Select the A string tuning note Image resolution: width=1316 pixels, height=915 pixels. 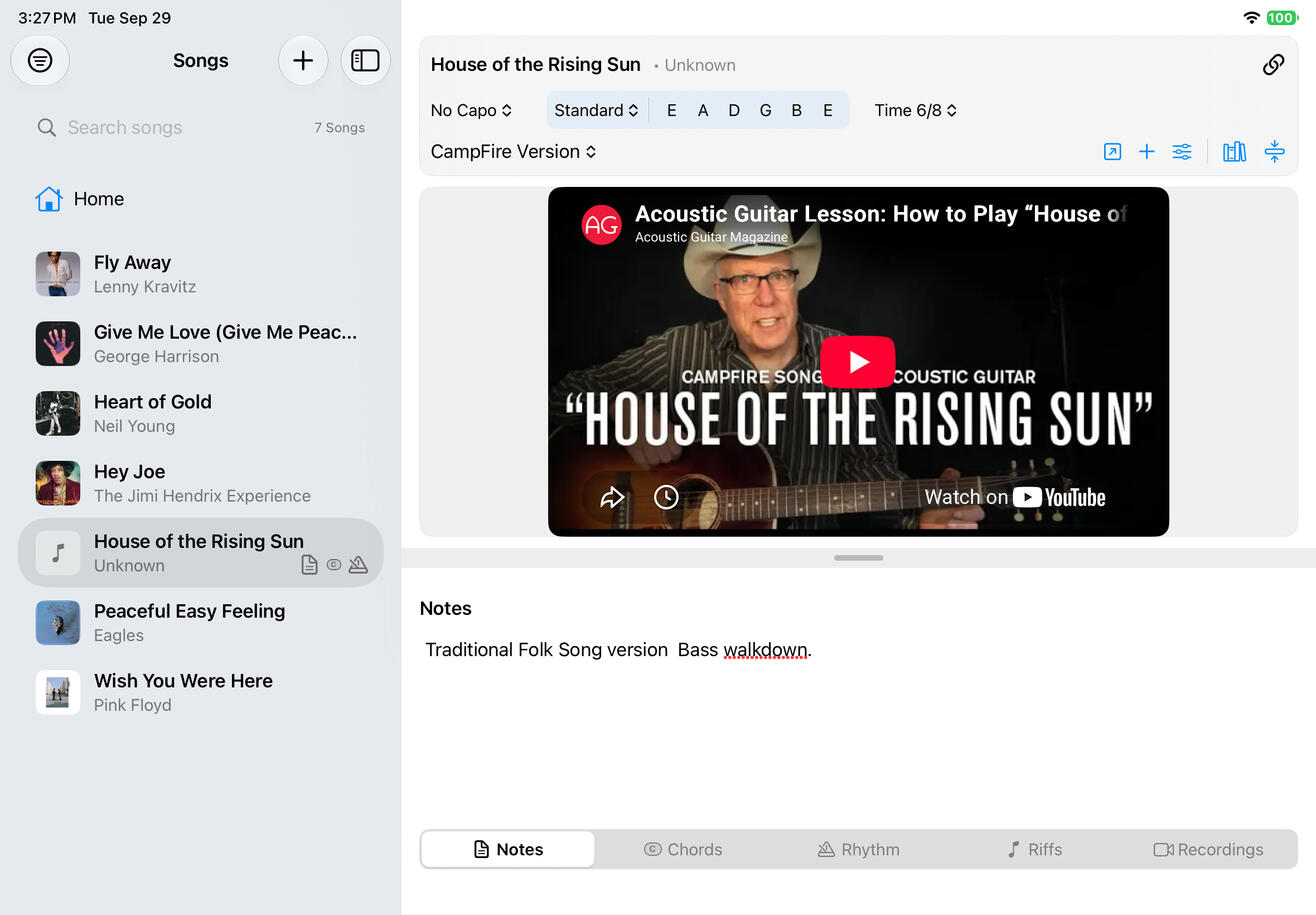click(703, 110)
